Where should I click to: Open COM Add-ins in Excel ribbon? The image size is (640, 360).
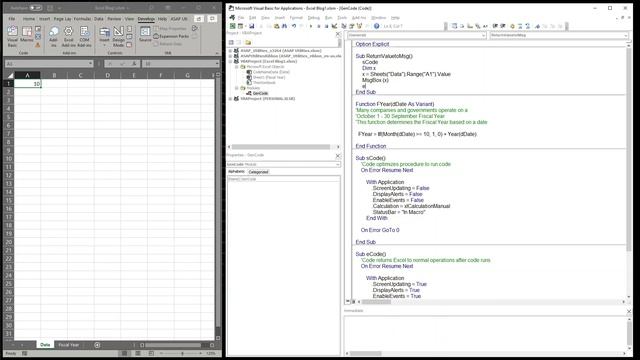(x=84, y=36)
